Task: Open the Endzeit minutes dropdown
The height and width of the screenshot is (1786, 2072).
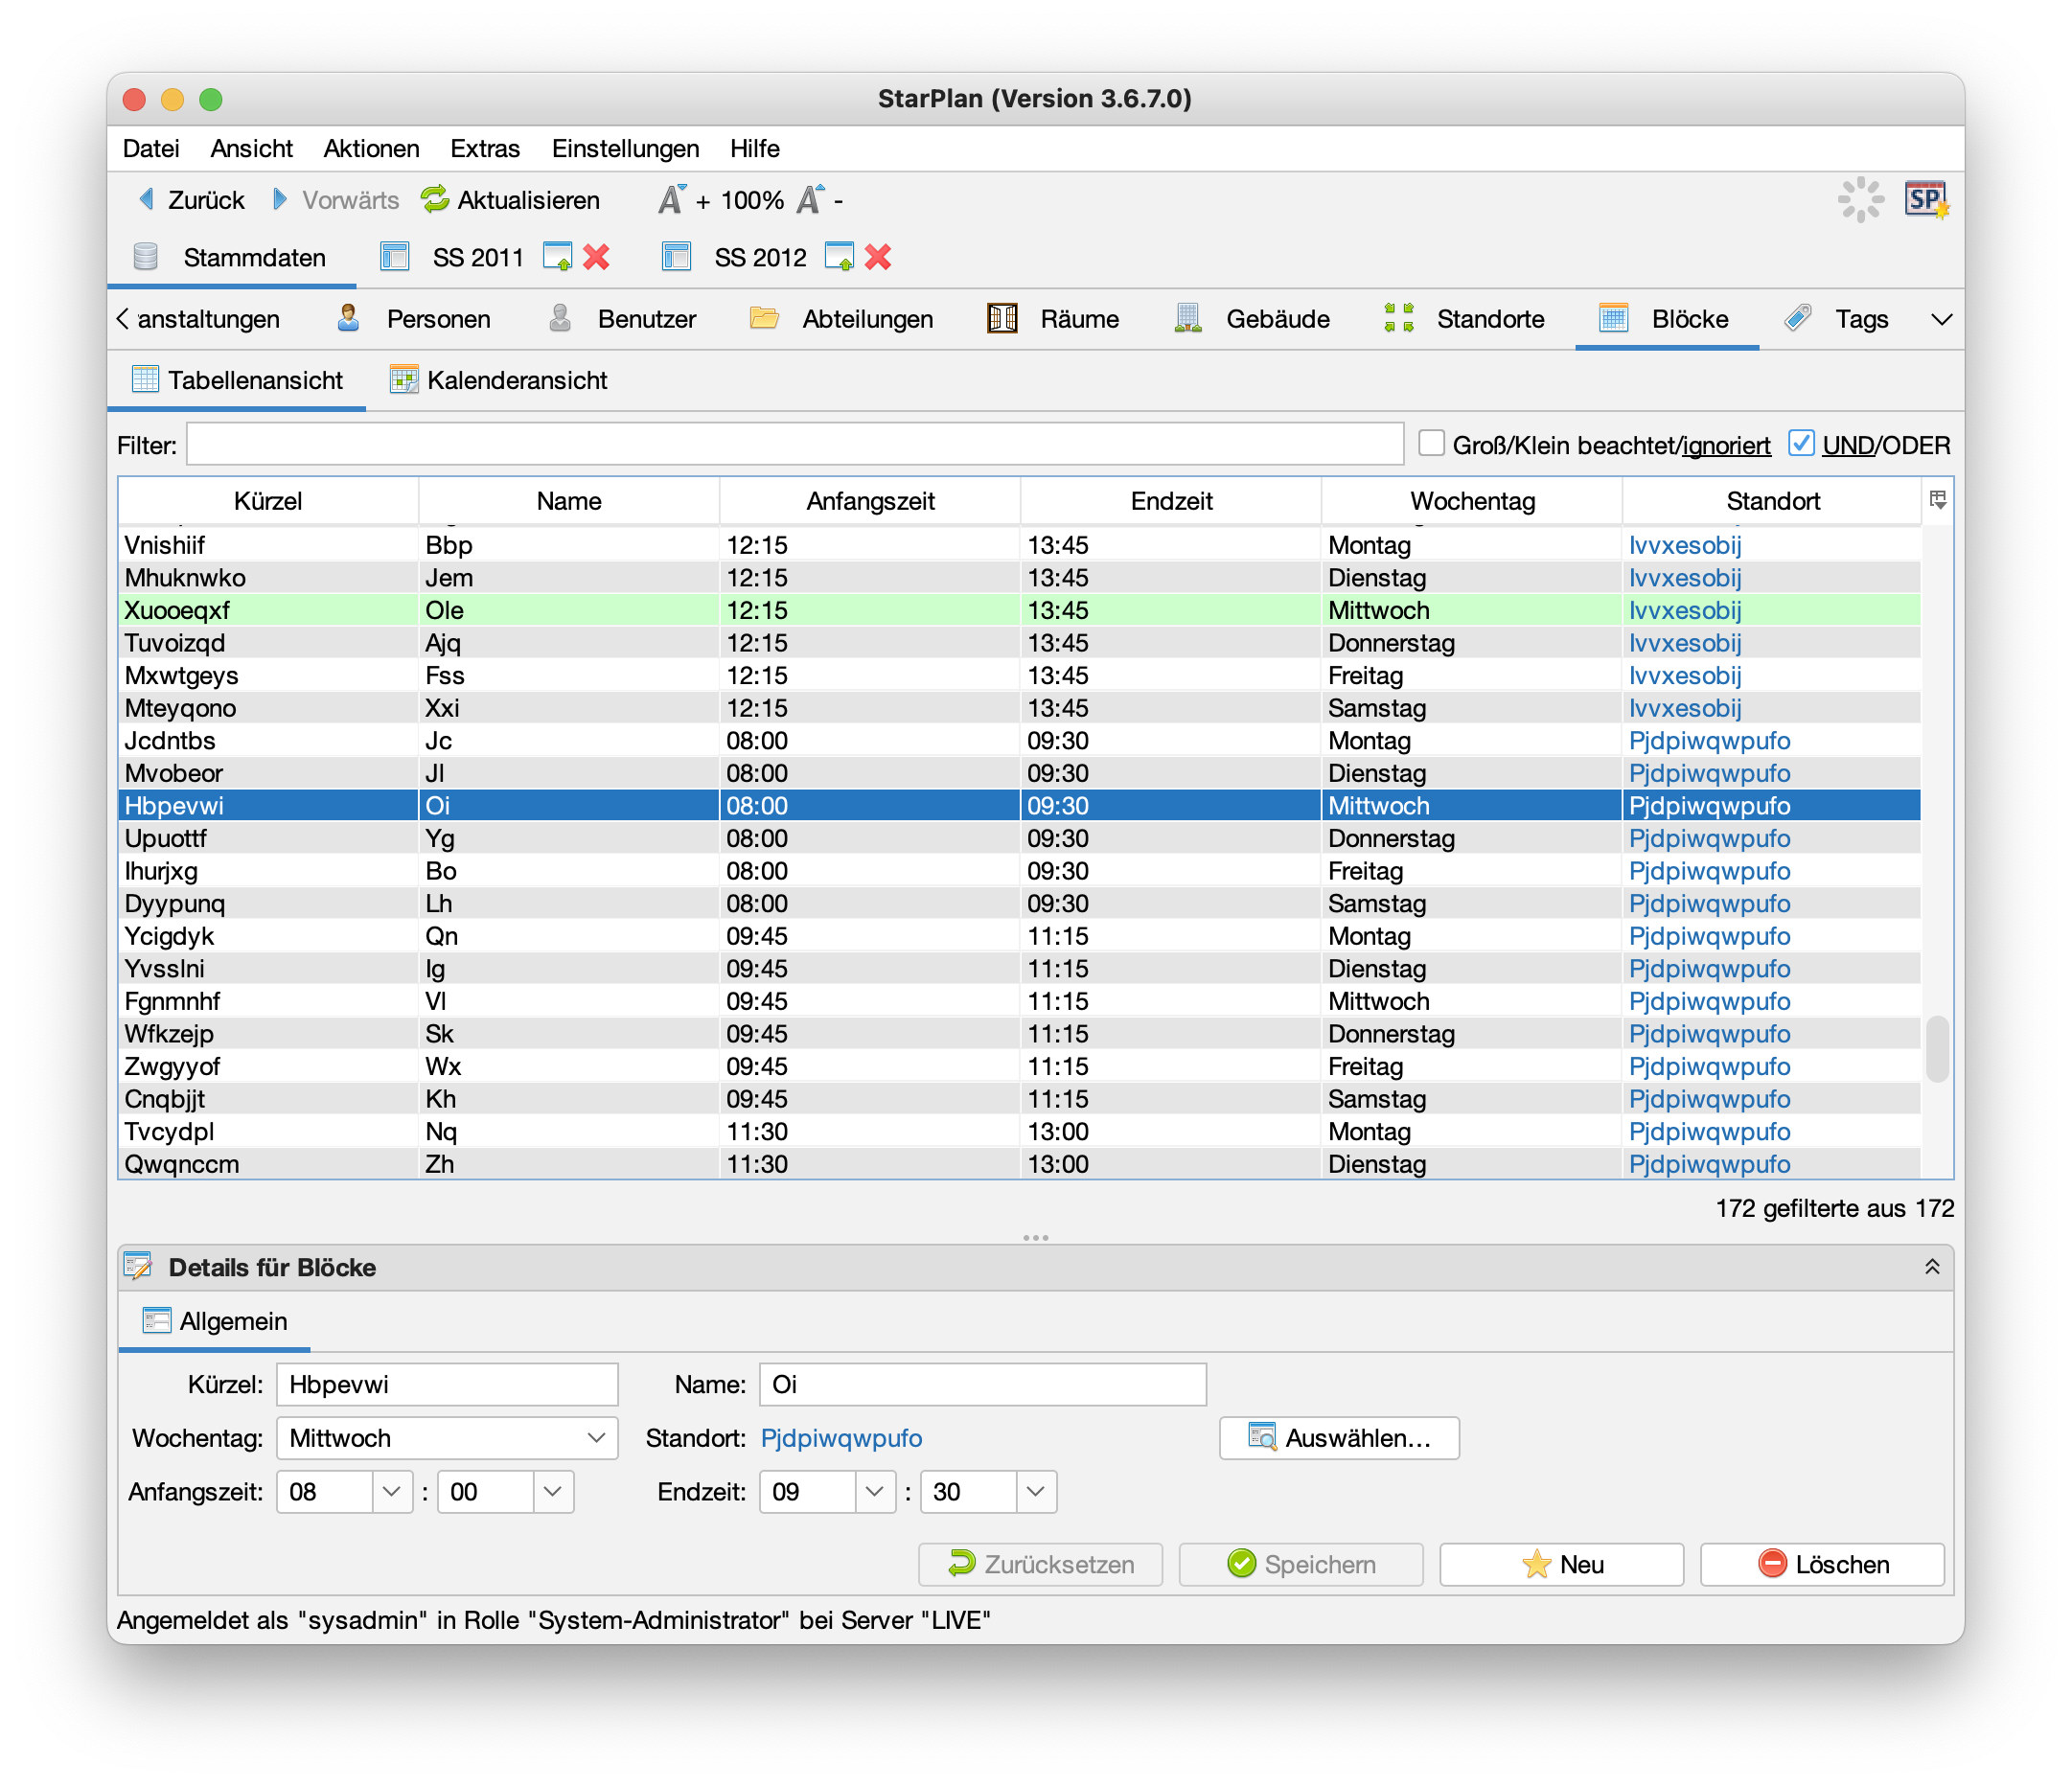Action: (x=1035, y=1492)
